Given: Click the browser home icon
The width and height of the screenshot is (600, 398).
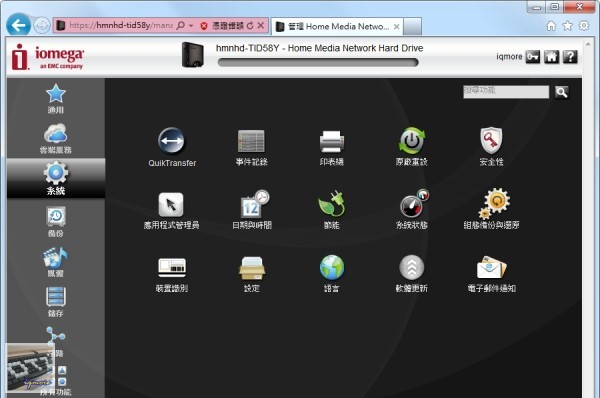Looking at the screenshot, I should [x=551, y=26].
